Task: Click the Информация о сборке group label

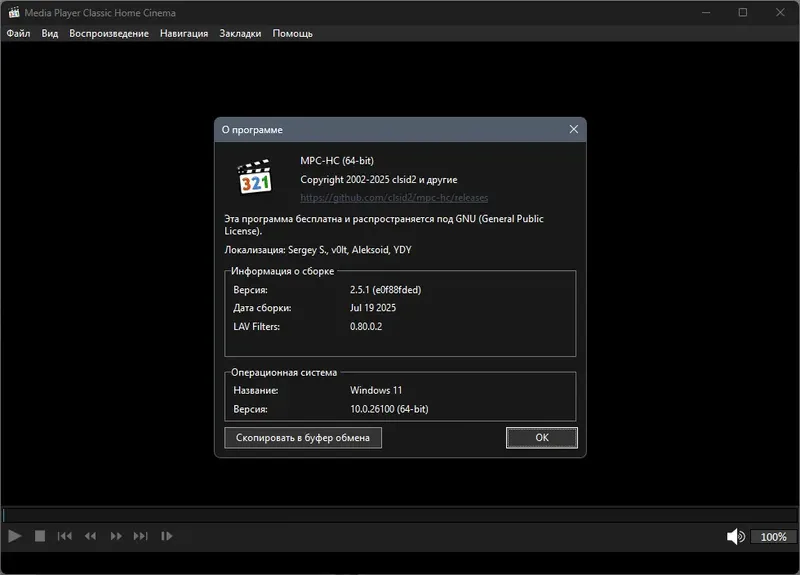Action: [x=282, y=271]
